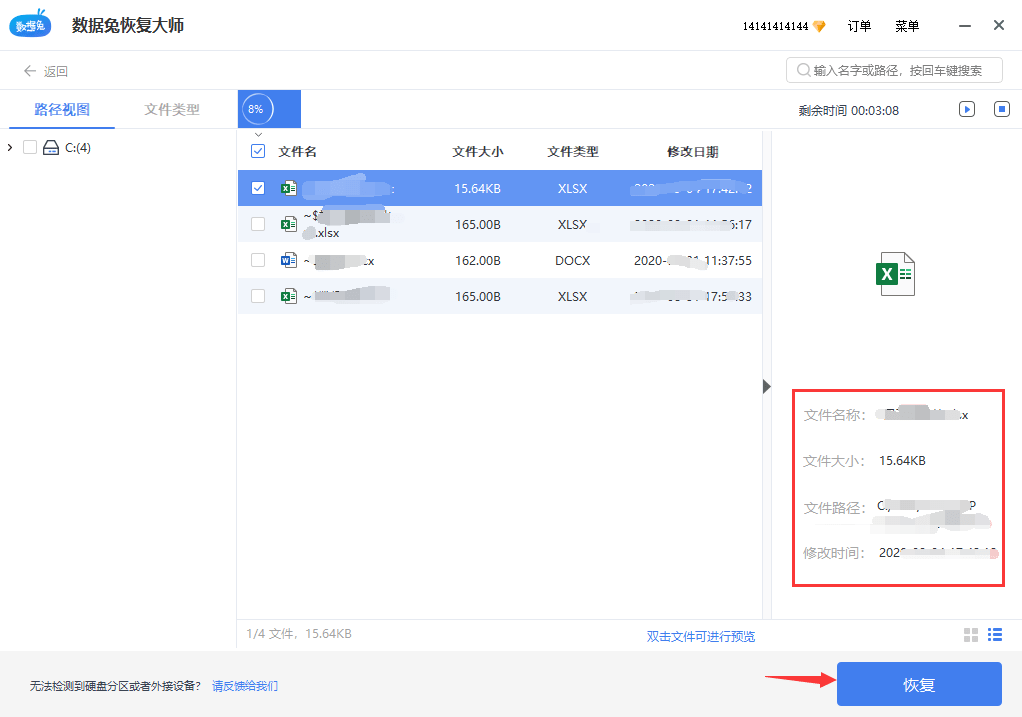
Task: Click the large Excel preview thumbnail
Action: [896, 274]
